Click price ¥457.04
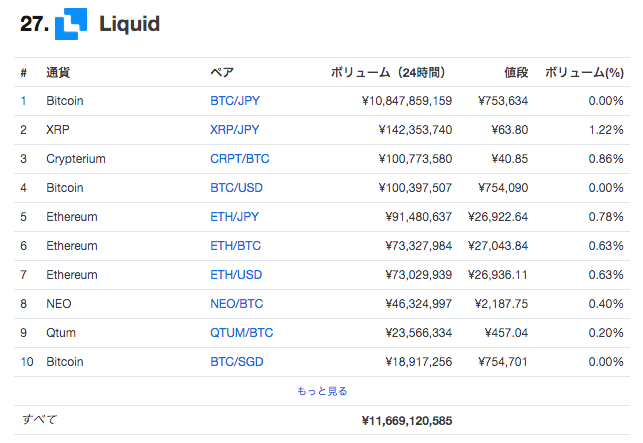 506,333
